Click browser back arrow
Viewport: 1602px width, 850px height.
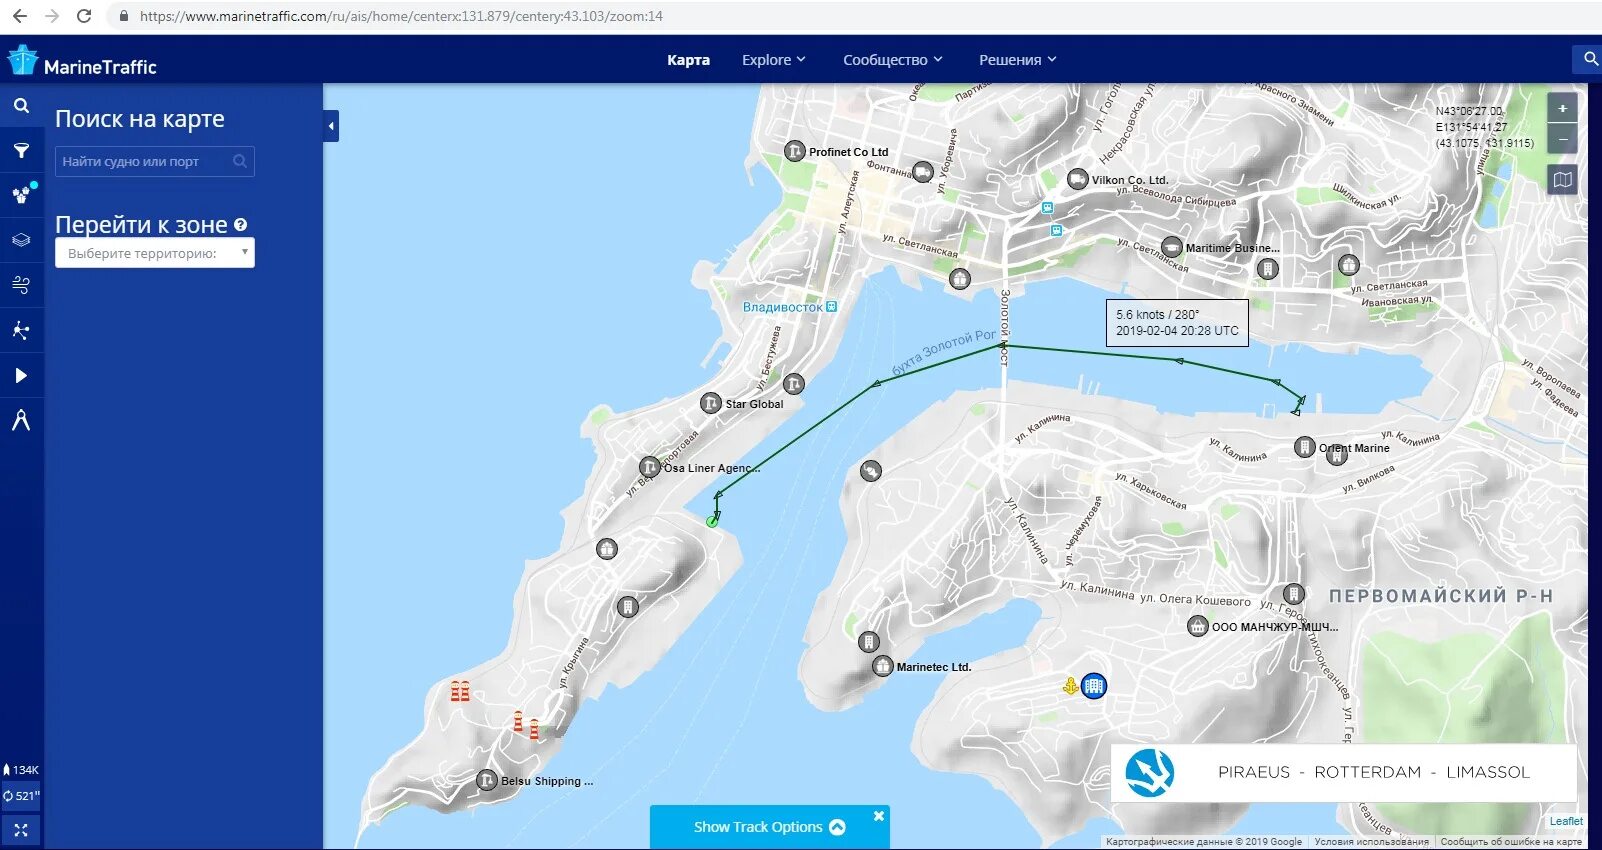pyautogui.click(x=20, y=16)
